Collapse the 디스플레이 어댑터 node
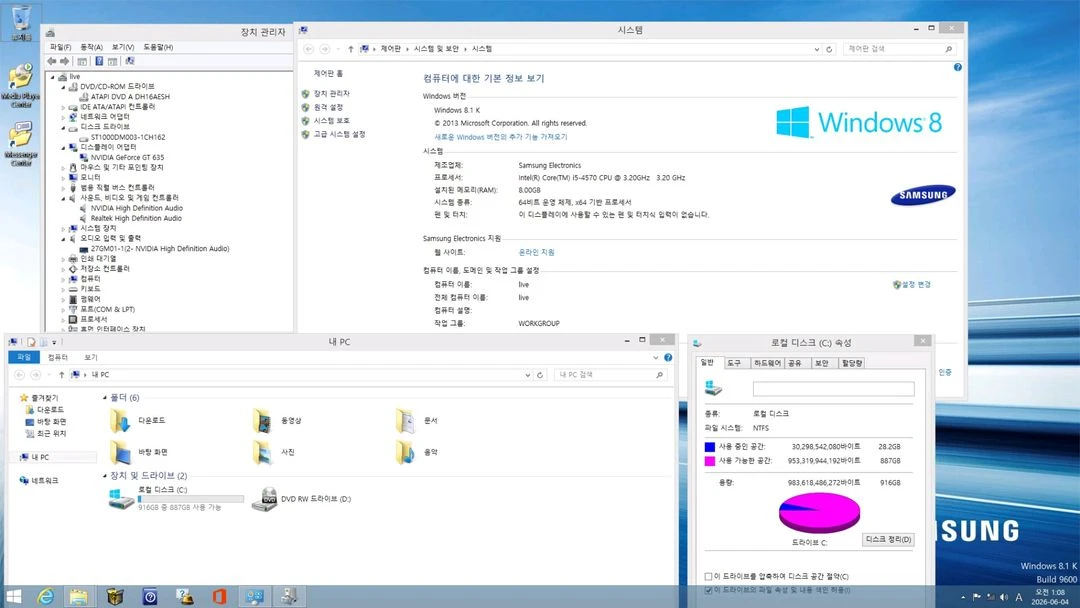The height and width of the screenshot is (608, 1080). point(63,147)
